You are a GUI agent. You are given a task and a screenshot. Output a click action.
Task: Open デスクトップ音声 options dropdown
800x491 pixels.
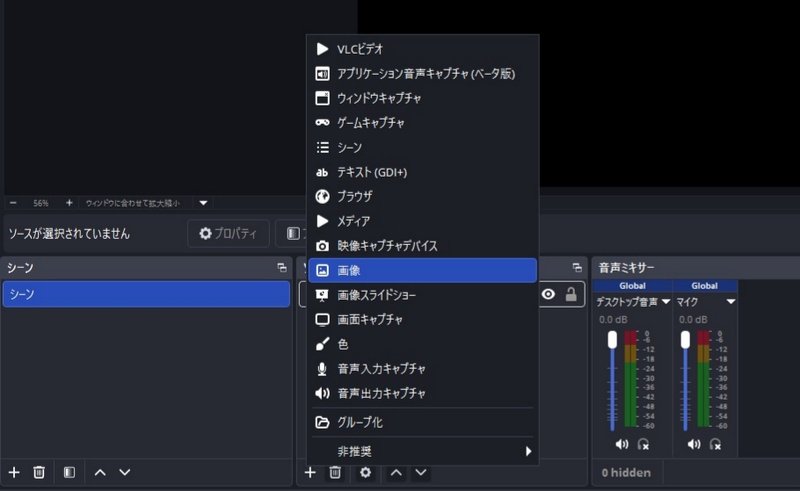pos(666,302)
